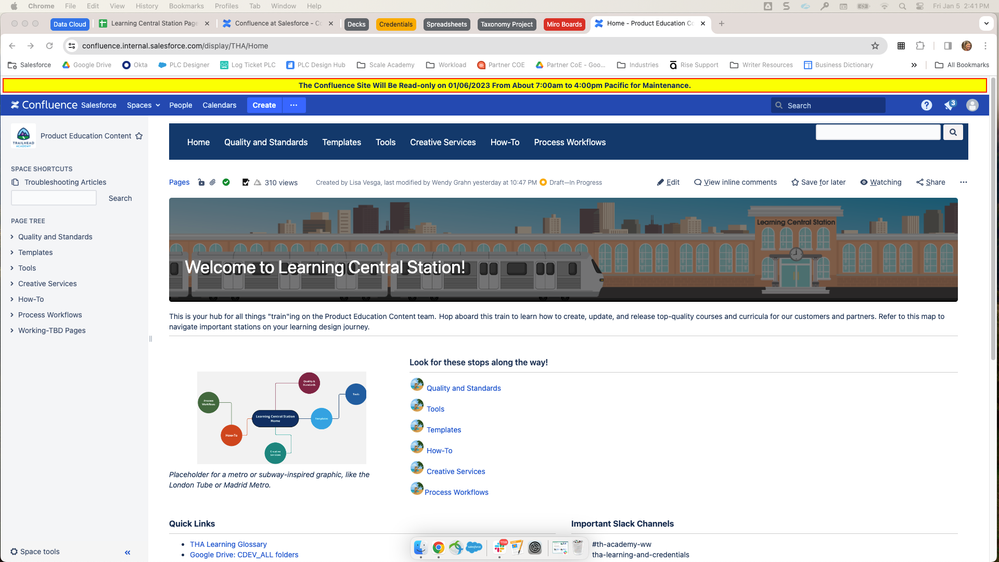Screen dimensions: 999x562
Task: Open Chrome extensions puzzle icon
Action: click(920, 46)
